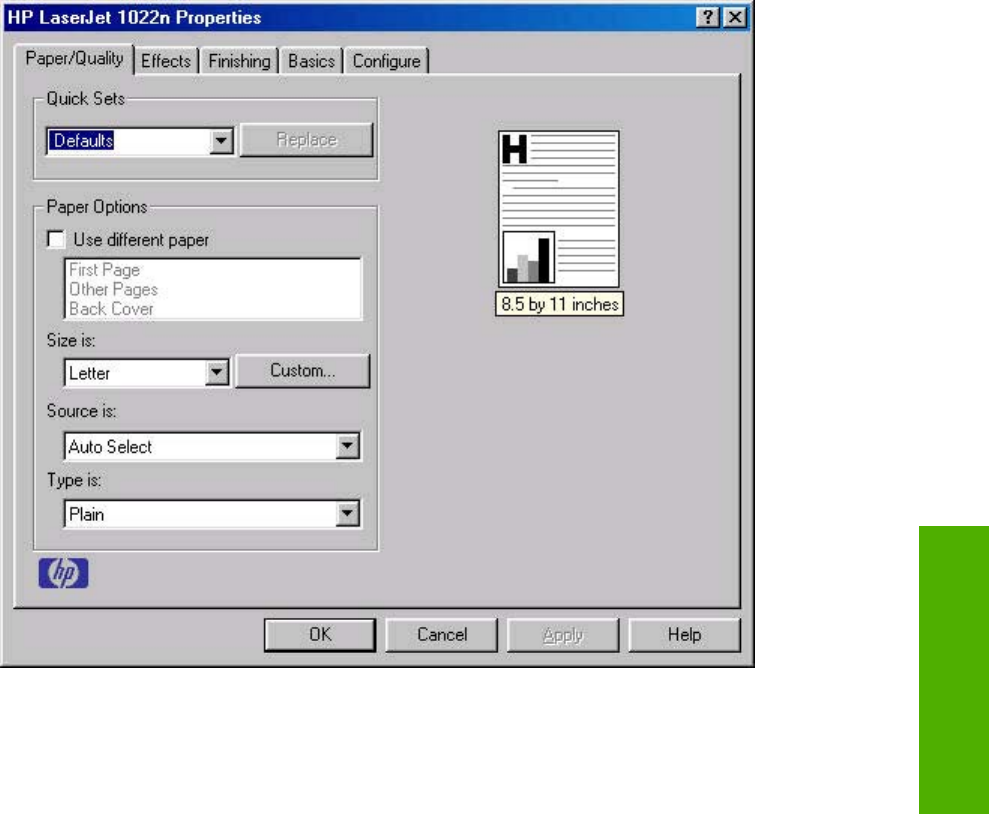Open Help via the Help button
The height and width of the screenshot is (814, 989).
(684, 635)
